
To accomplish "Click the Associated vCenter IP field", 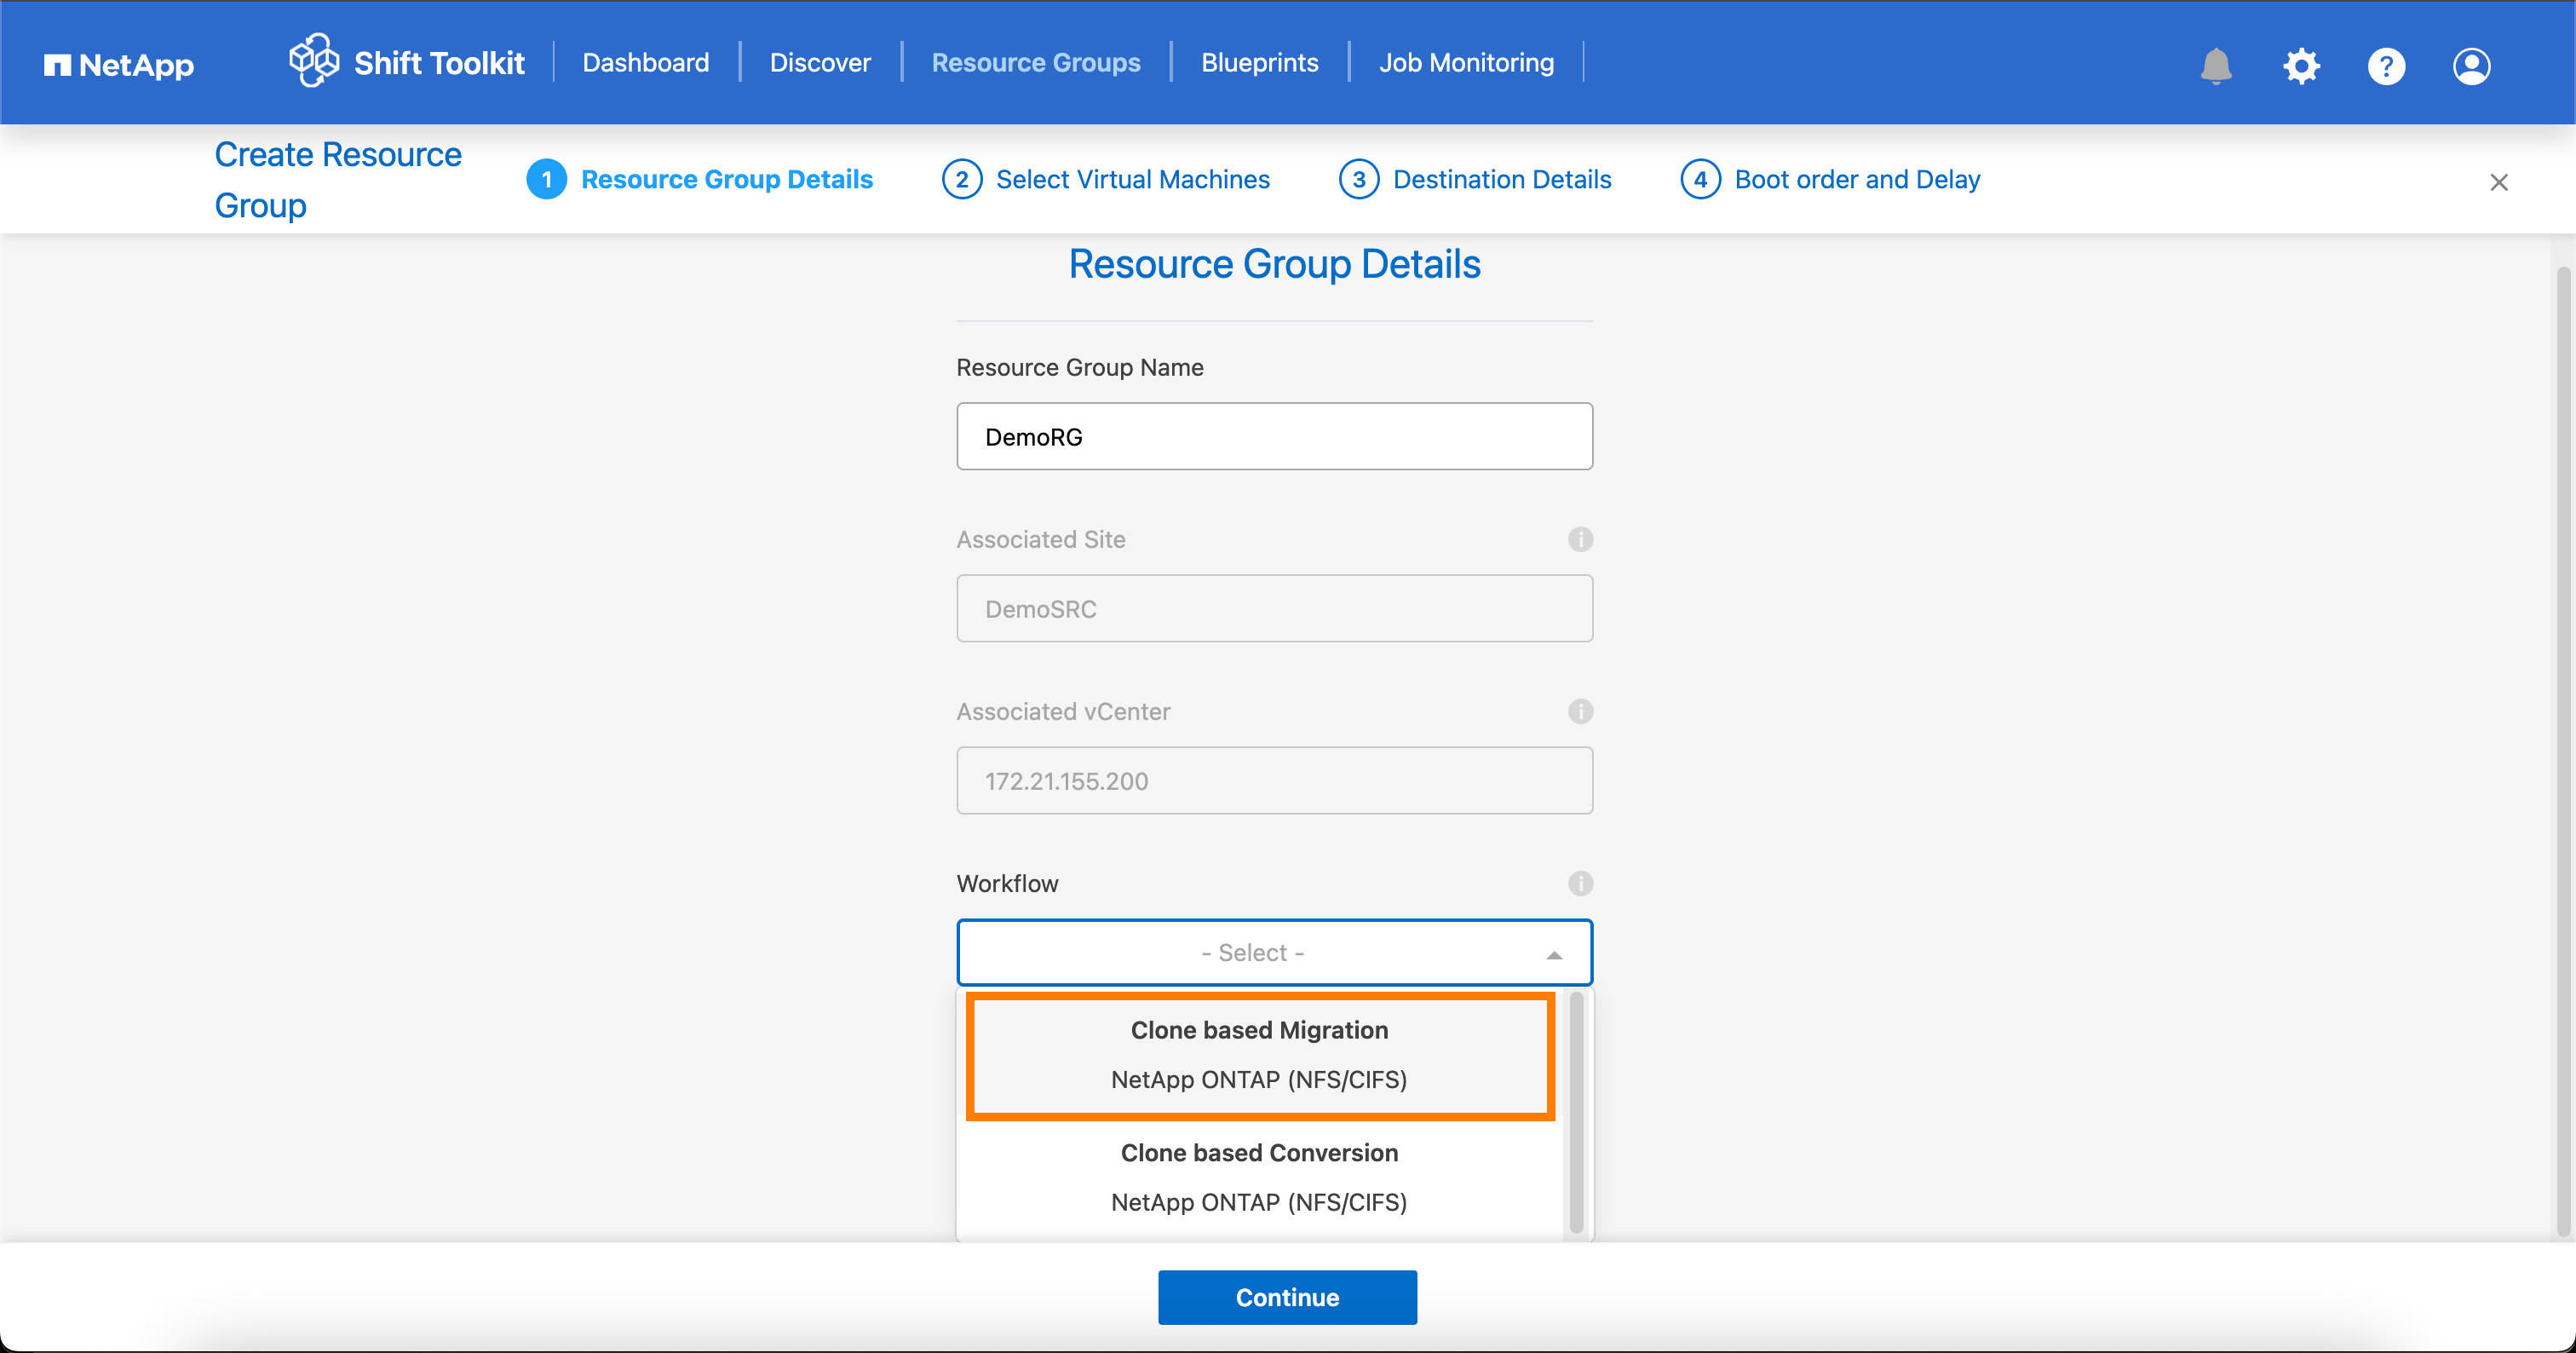I will click(1274, 780).
